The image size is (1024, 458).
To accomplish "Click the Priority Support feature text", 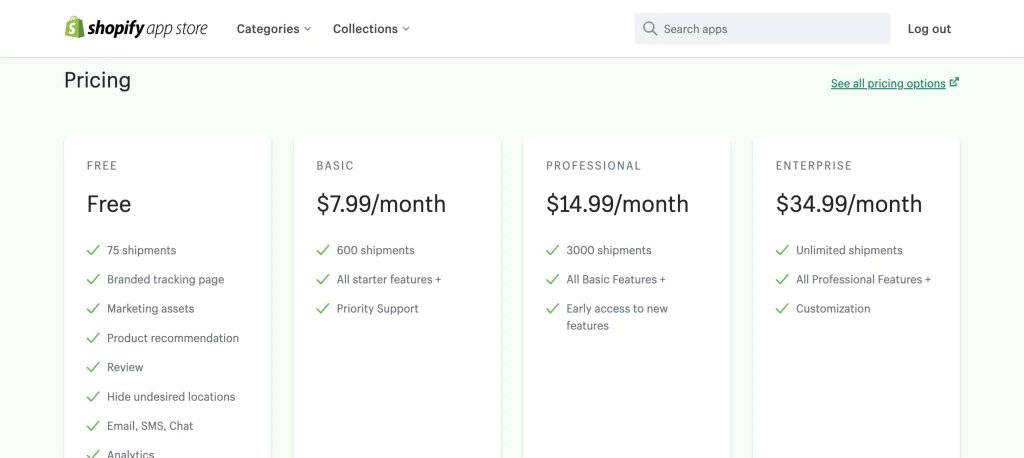I will (x=377, y=308).
